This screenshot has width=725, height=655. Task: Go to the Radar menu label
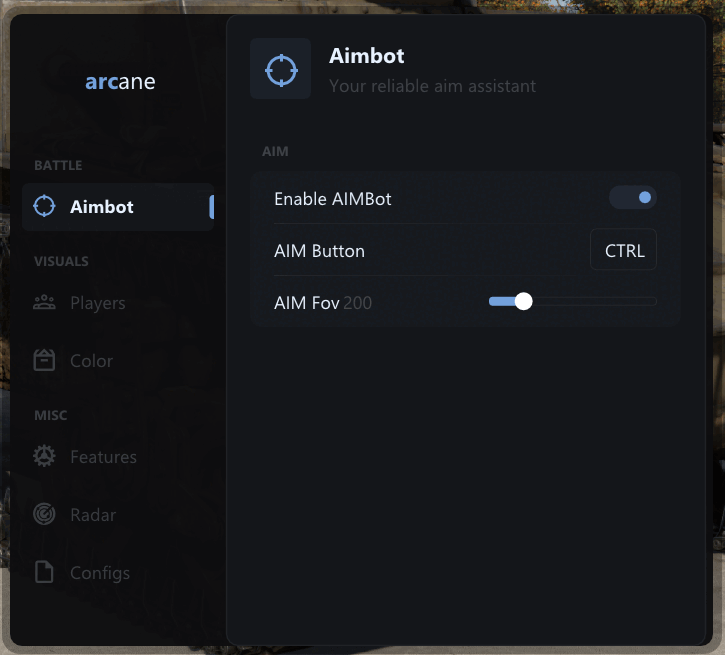click(x=93, y=515)
